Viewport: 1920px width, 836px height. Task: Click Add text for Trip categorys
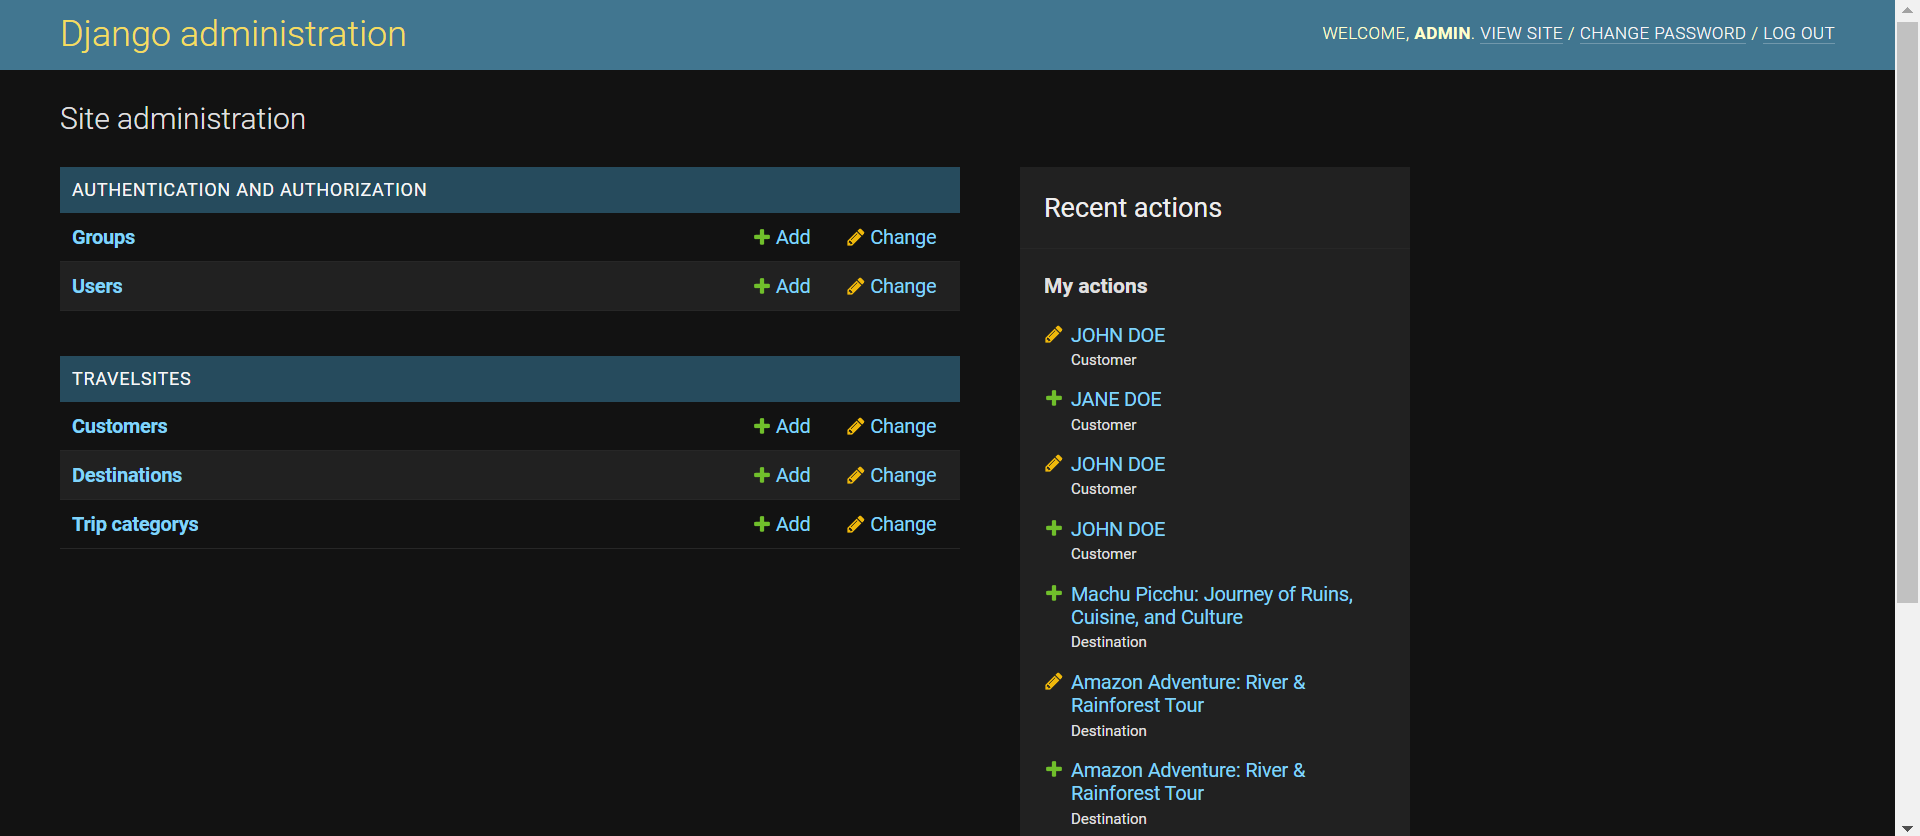[x=793, y=524]
